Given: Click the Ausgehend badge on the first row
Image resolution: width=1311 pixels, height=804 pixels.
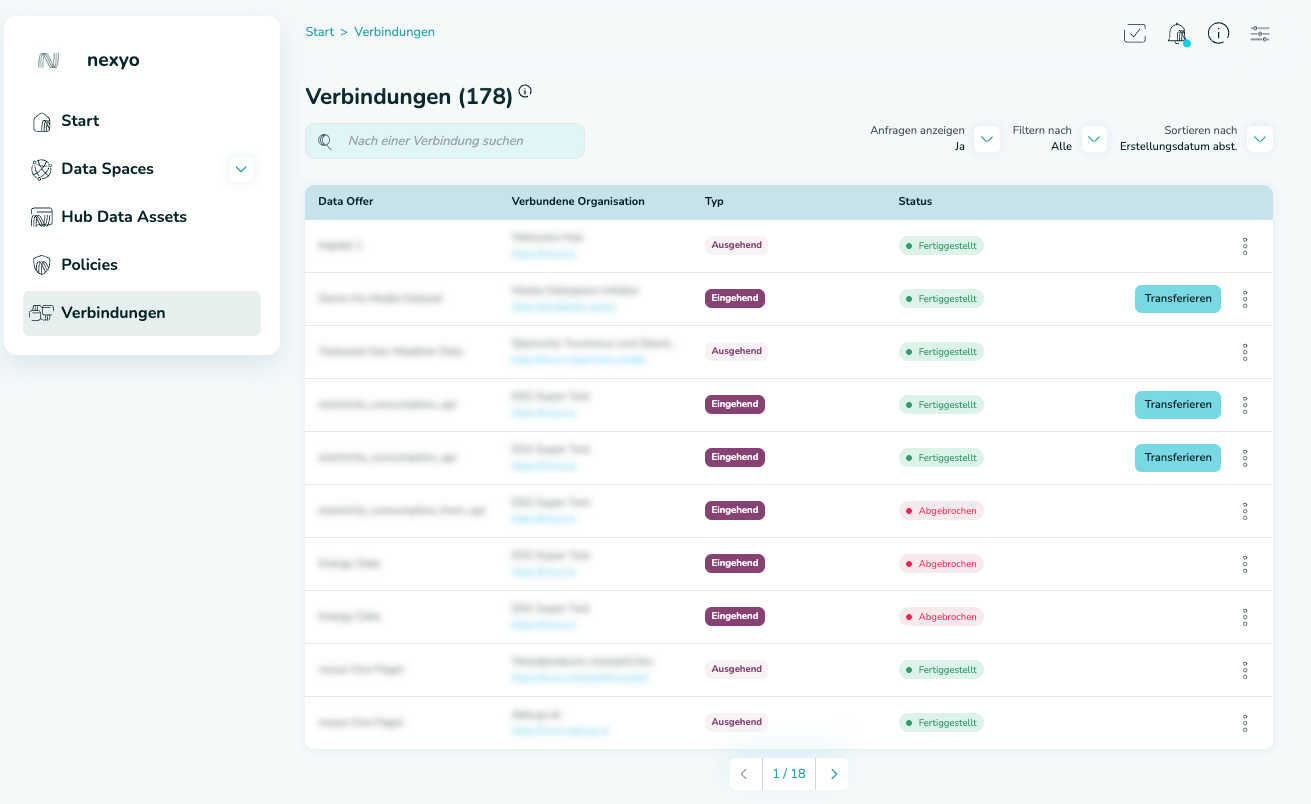Looking at the screenshot, I should (736, 244).
